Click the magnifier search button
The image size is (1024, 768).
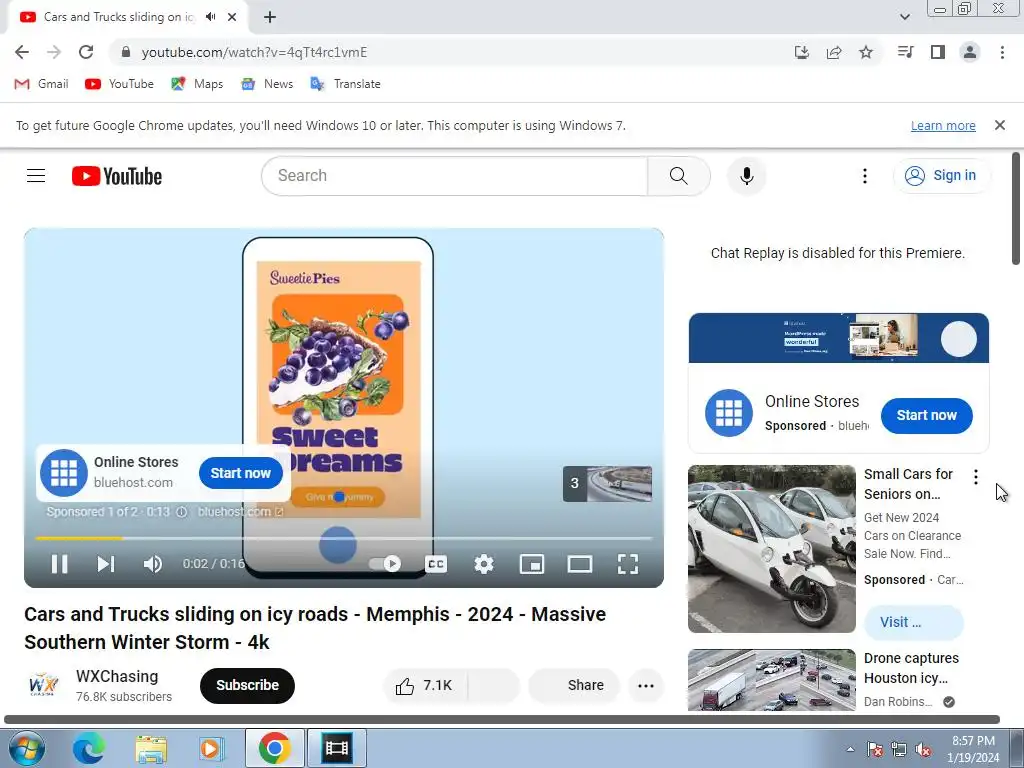(679, 176)
